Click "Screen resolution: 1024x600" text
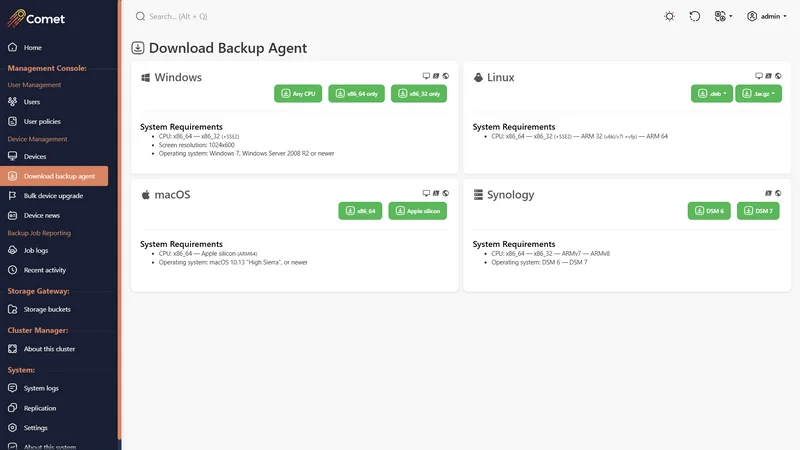Viewport: 800px width, 450px height. pyautogui.click(x=196, y=145)
